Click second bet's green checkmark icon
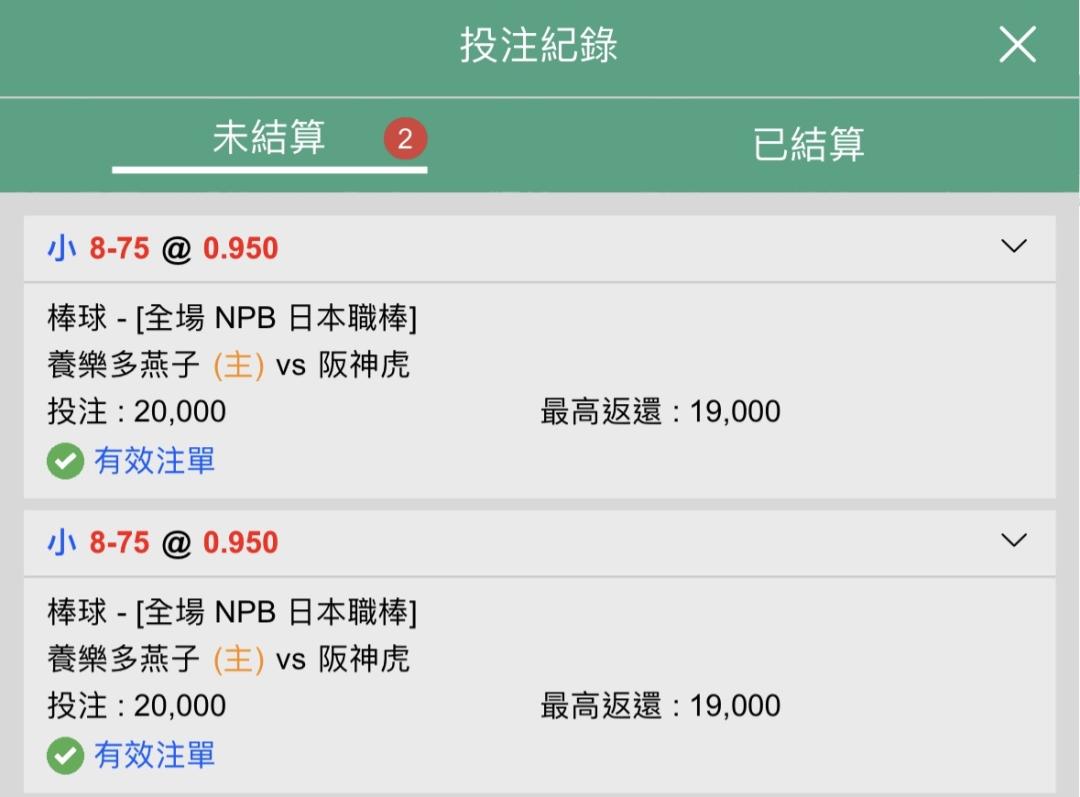Viewport: 1080px width, 797px height. [65, 755]
